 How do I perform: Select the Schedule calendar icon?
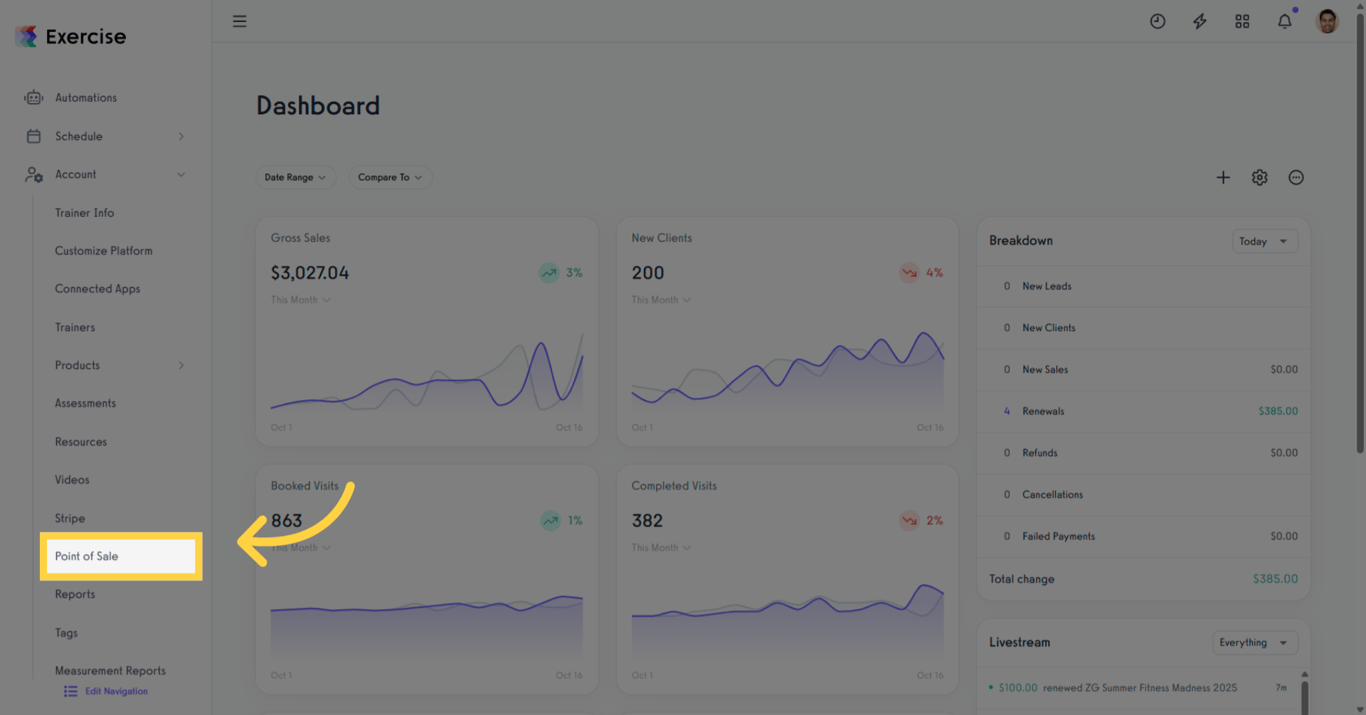click(x=34, y=136)
